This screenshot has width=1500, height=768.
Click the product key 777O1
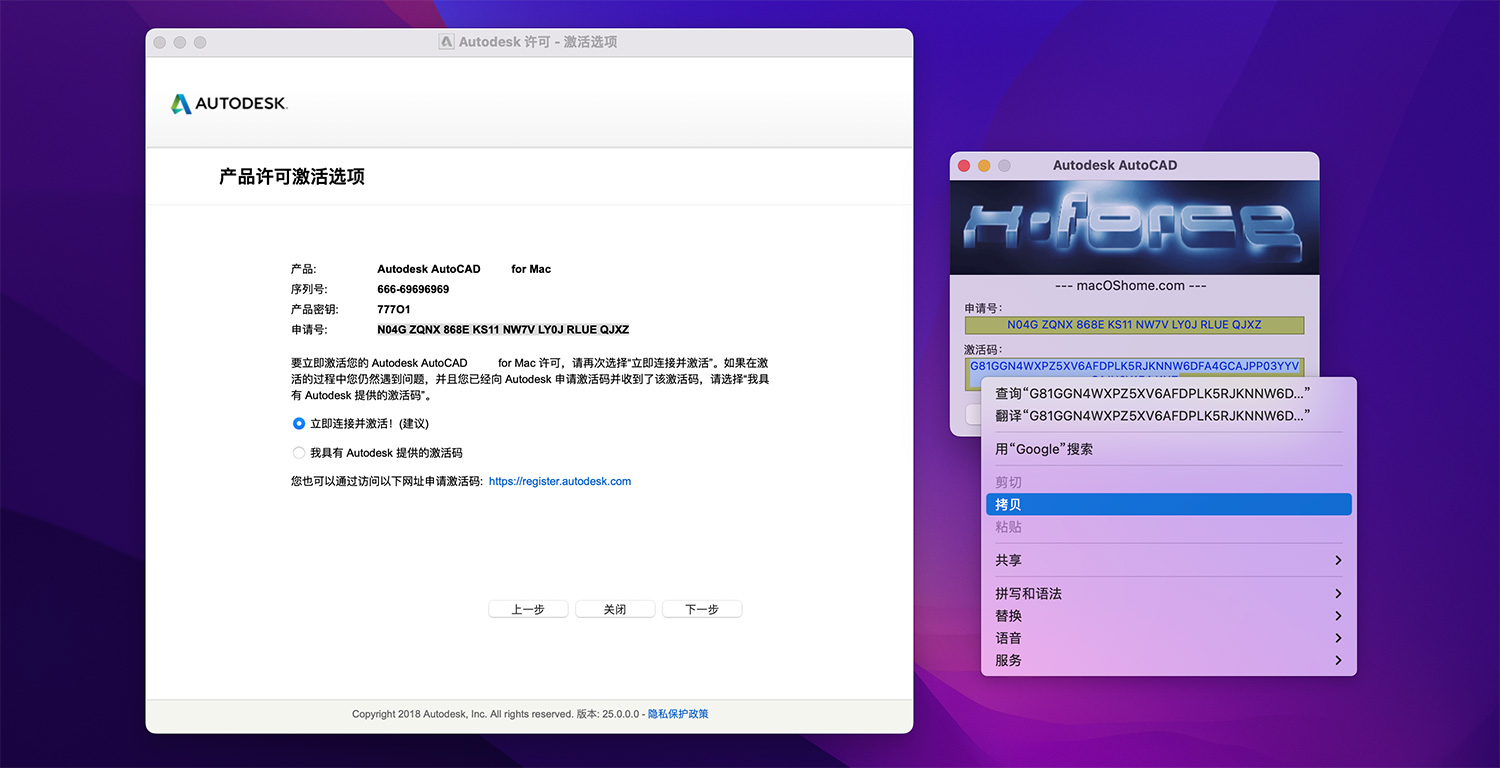point(394,309)
